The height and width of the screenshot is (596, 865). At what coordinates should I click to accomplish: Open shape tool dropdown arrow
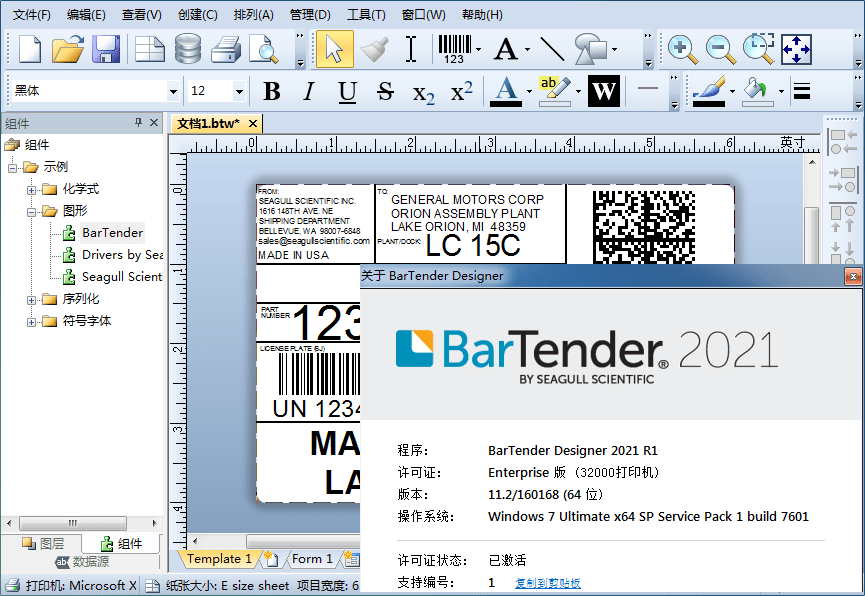[614, 49]
